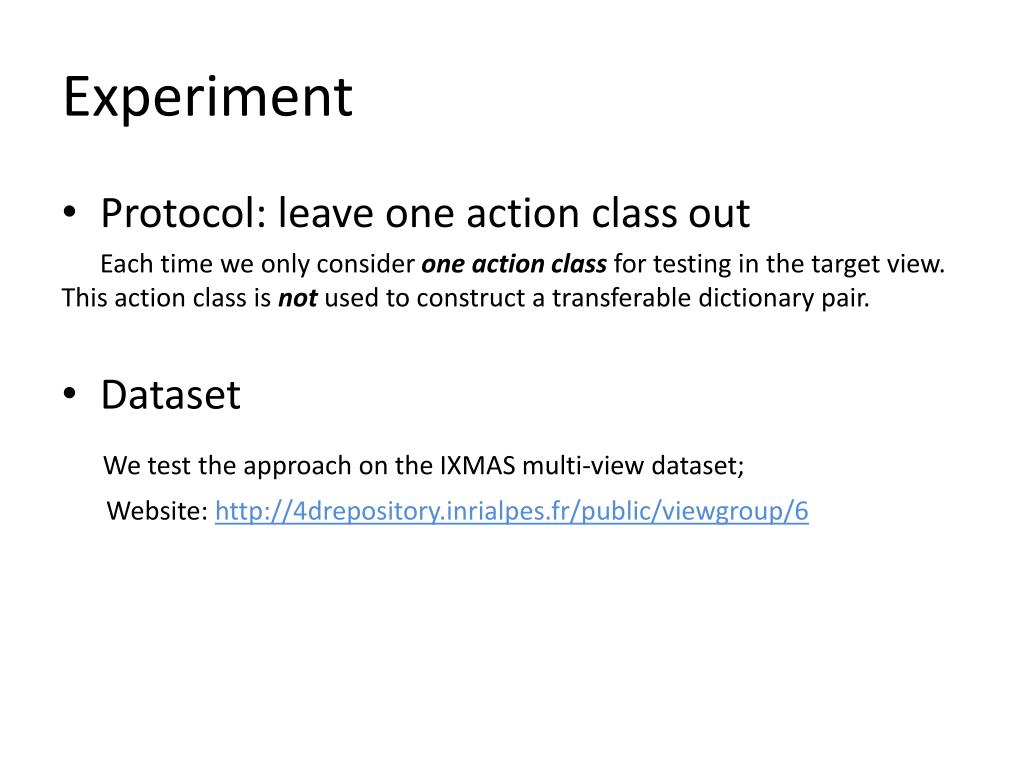The width and height of the screenshot is (1024, 768).
Task: Click the bullet dot before Protocol
Action: [69, 213]
